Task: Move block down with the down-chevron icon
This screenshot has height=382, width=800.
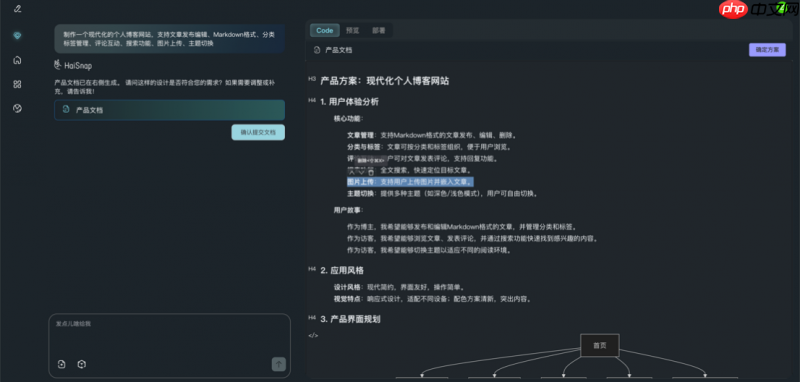Action: point(361,172)
